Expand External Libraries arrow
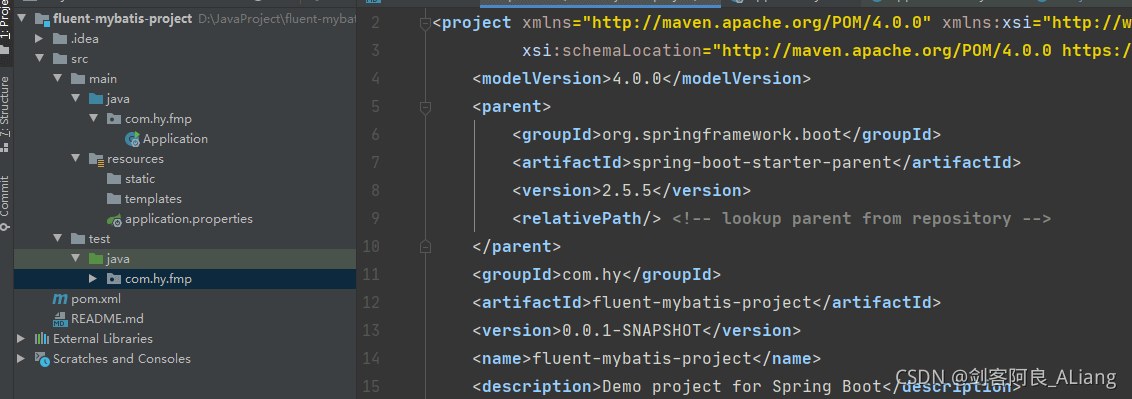Screen dimensions: 1132x399 coord(22,338)
